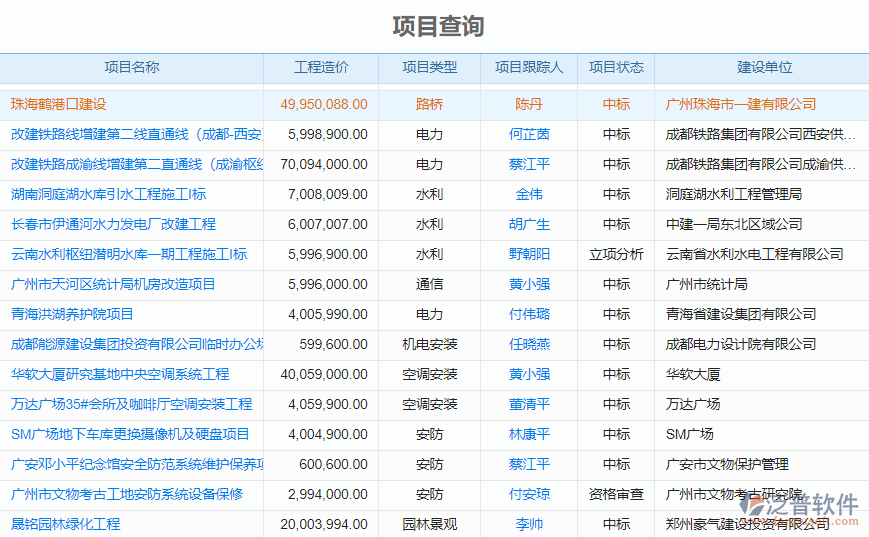
Task: Click the 项目状态 column header
Action: (x=616, y=68)
